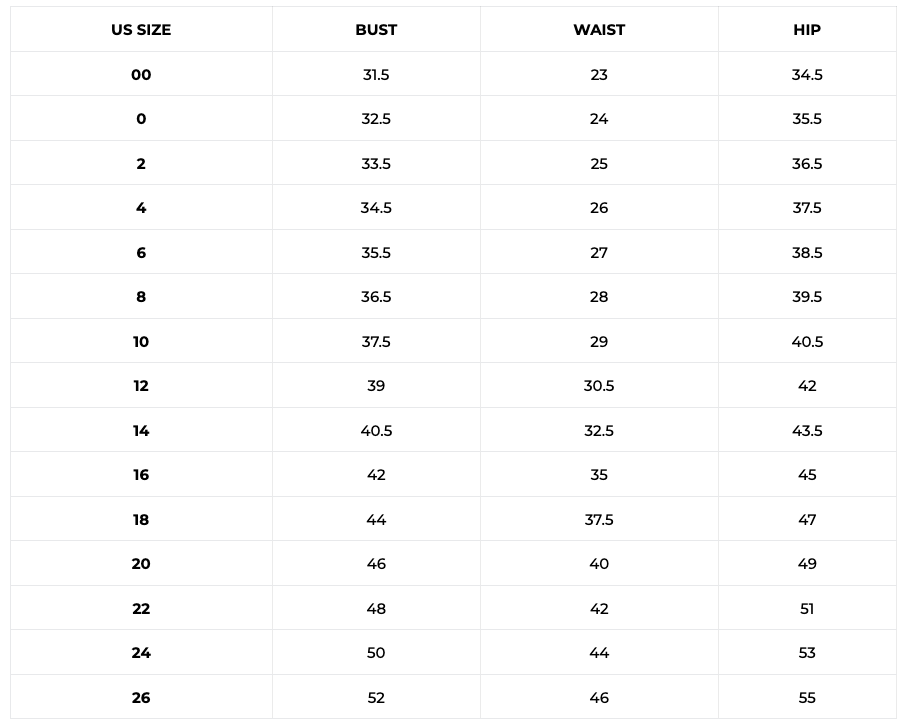Select the size 24 row label

[x=141, y=653]
